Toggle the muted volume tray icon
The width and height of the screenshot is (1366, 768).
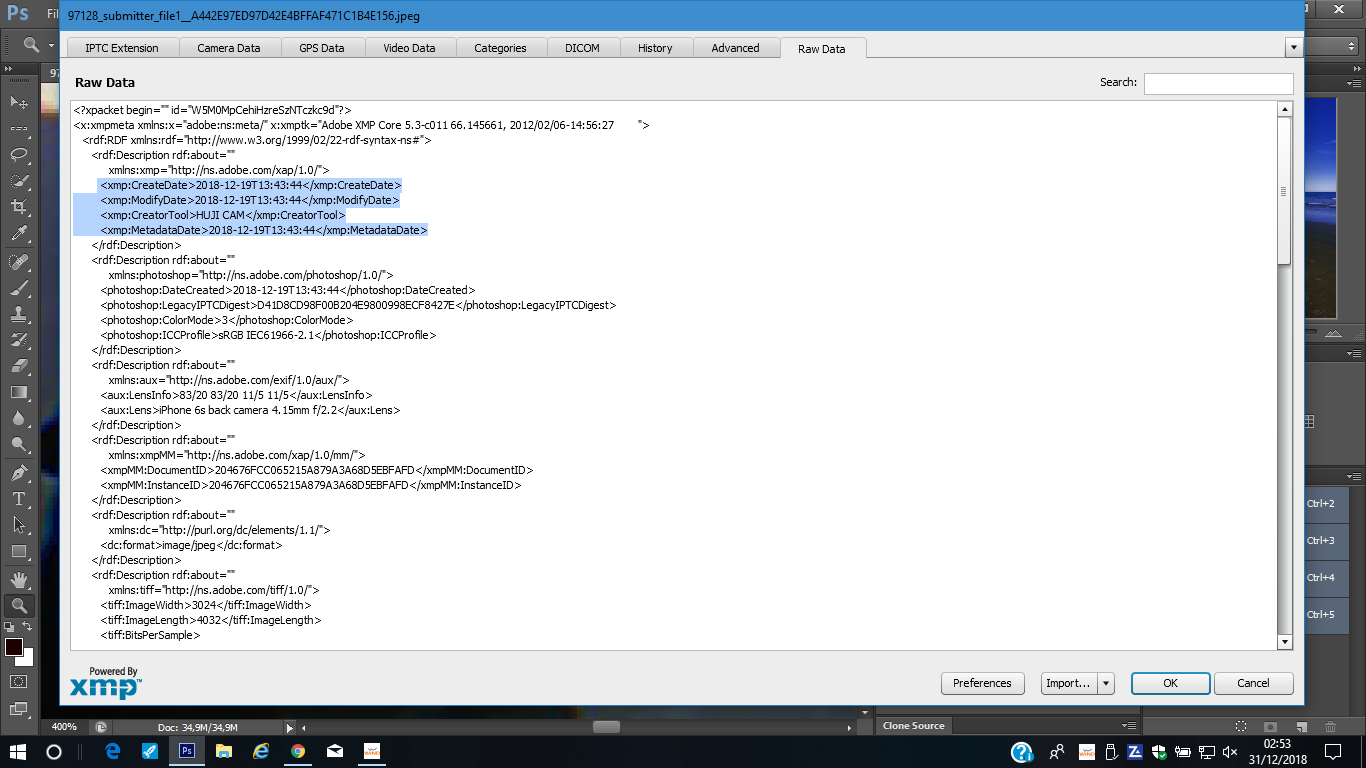point(1230,751)
